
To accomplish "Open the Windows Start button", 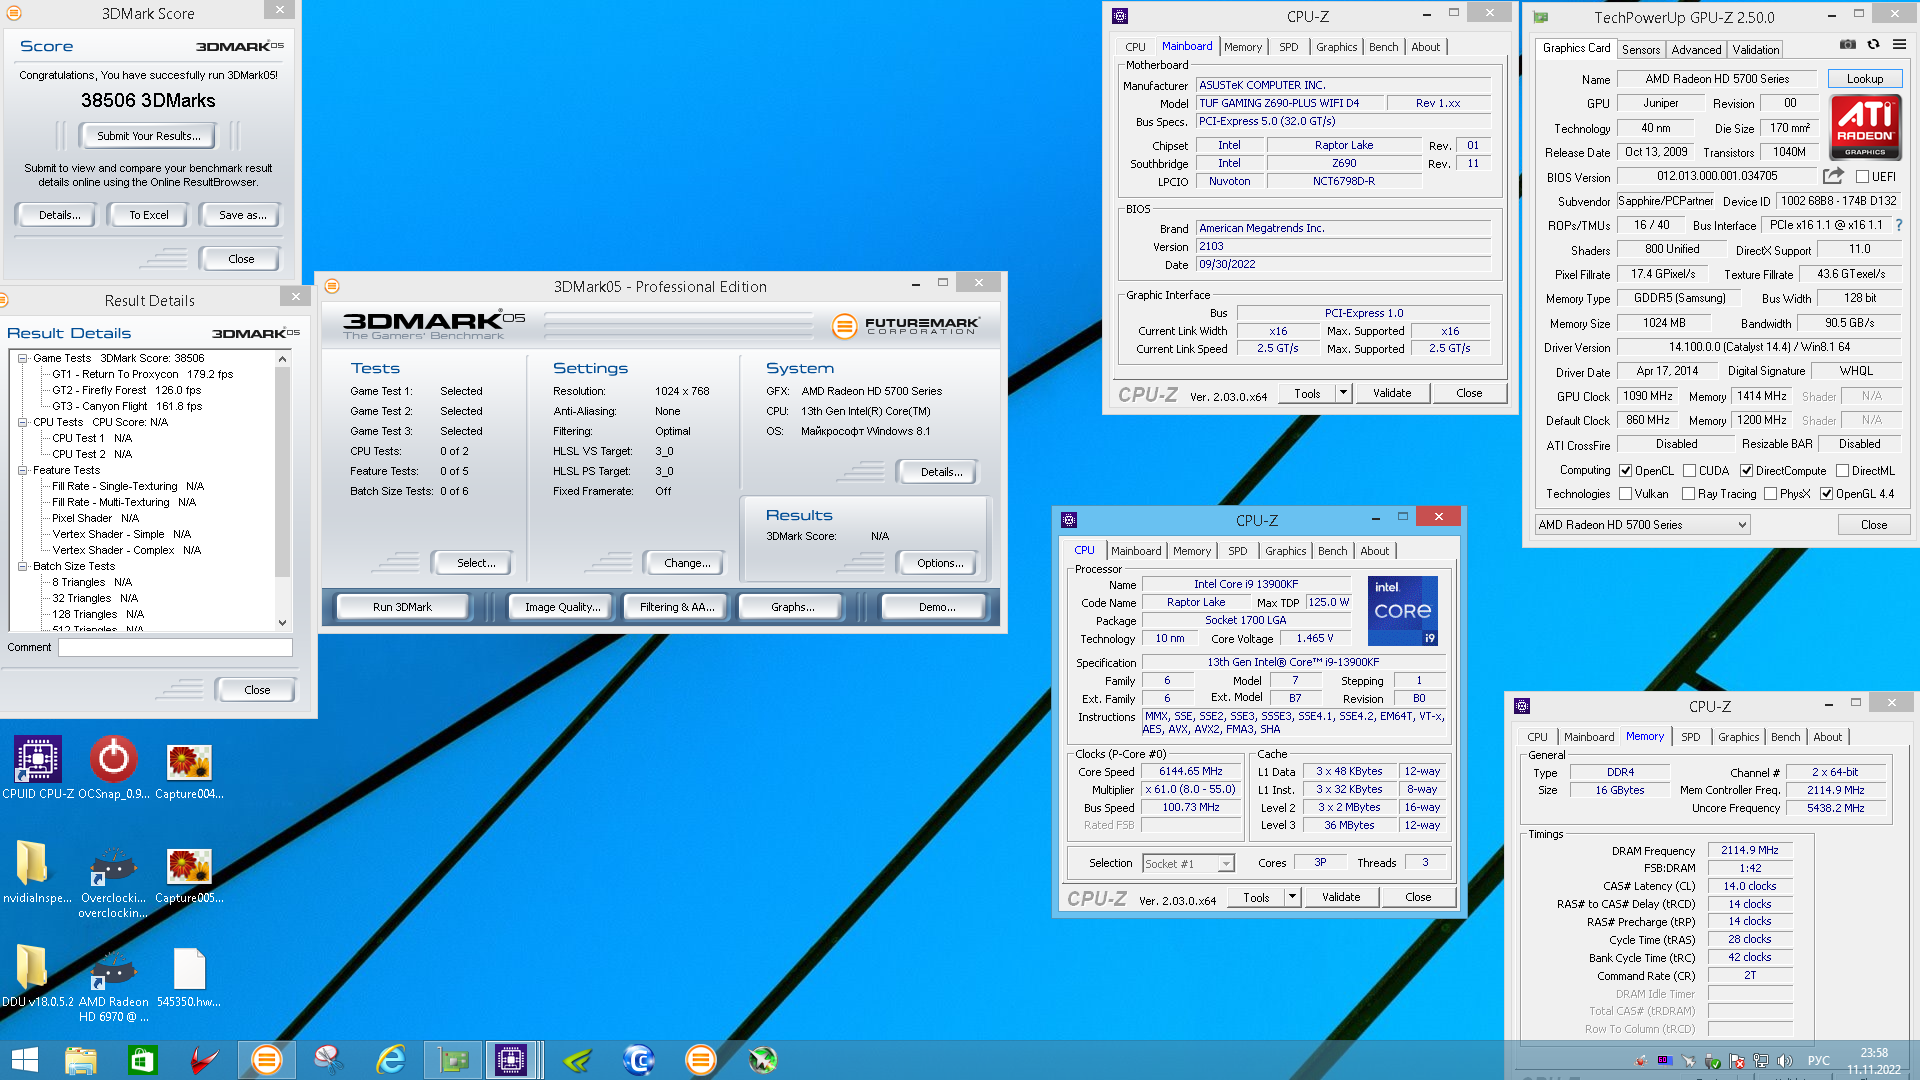I will tap(24, 1060).
